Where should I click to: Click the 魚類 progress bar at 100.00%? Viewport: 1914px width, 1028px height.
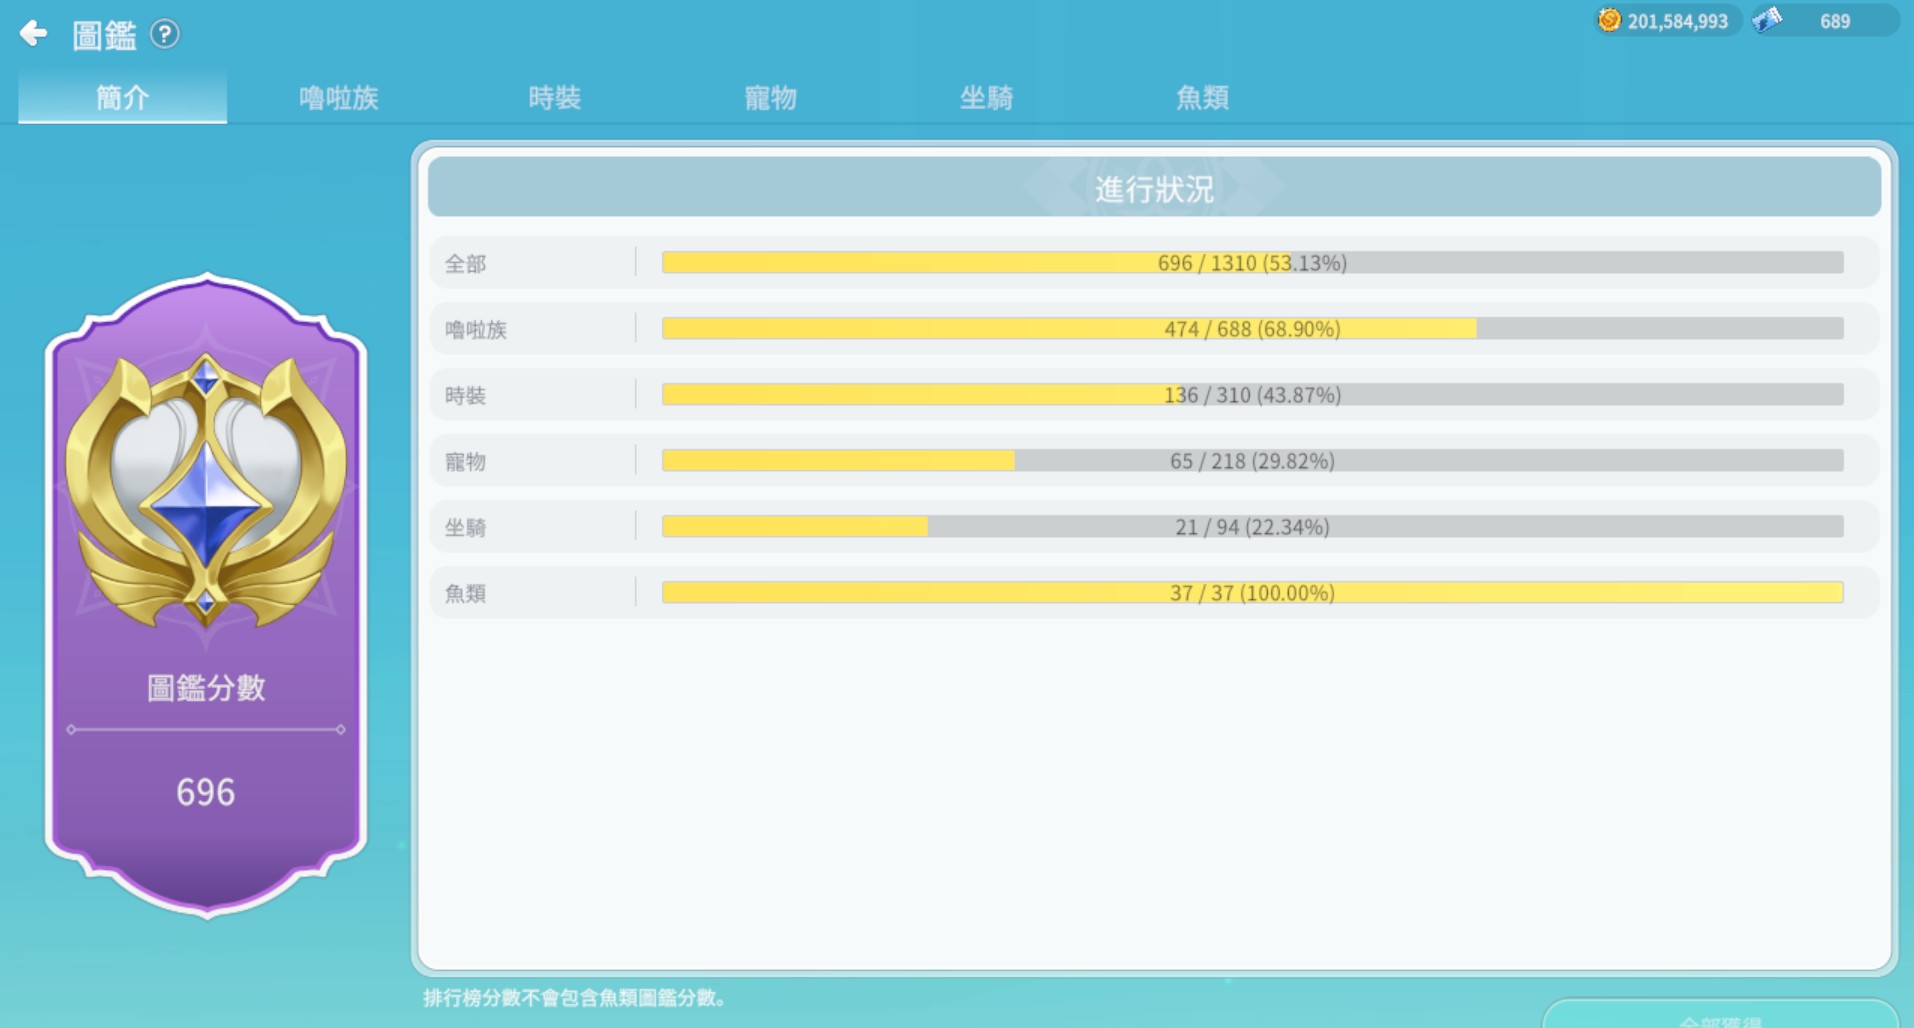pos(1252,593)
